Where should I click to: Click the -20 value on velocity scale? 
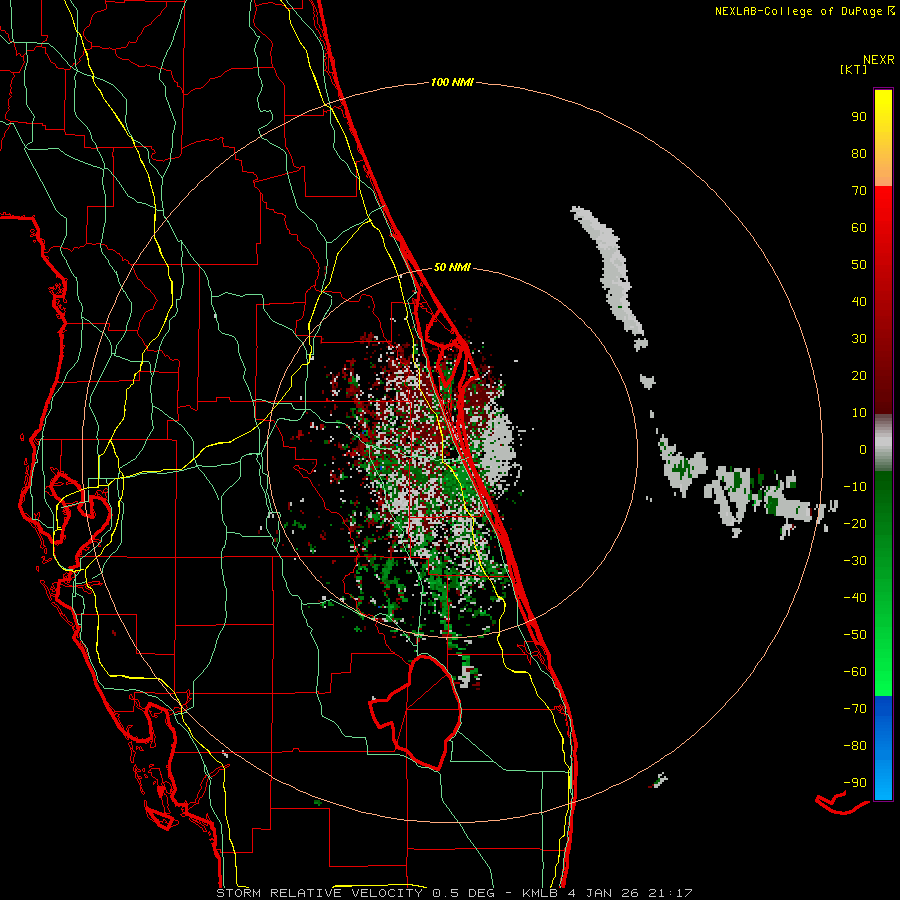coord(855,524)
